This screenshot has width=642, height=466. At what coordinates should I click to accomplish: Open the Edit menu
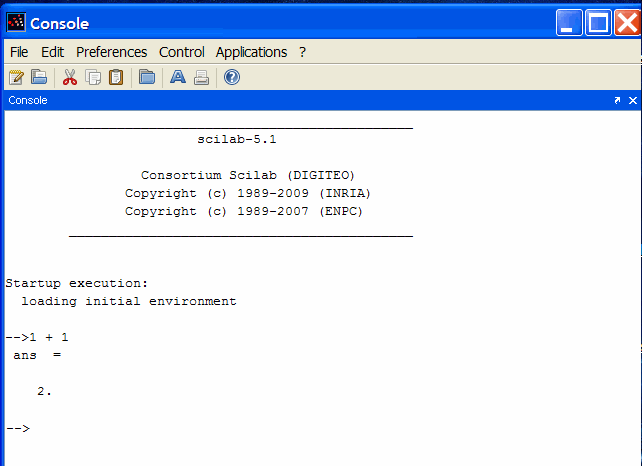pyautogui.click(x=52, y=52)
